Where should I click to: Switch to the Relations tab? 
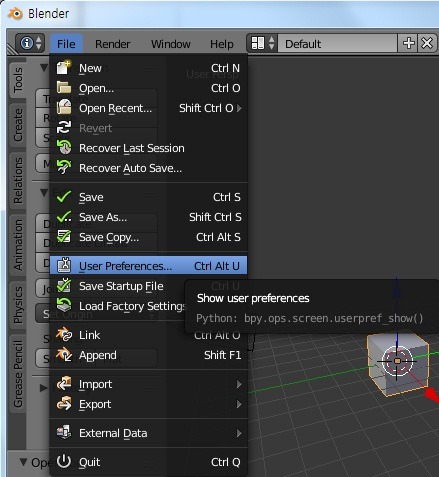(18, 181)
